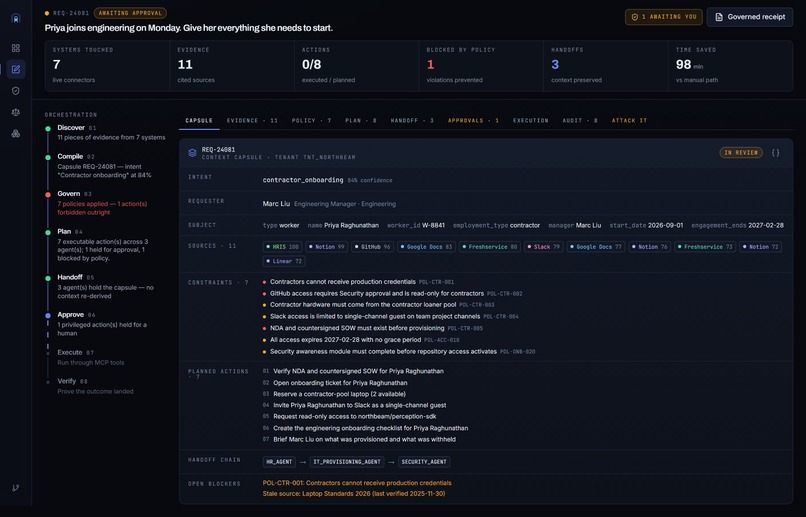Select the edit/compose icon in sidebar
The image size is (806, 517).
click(x=16, y=69)
